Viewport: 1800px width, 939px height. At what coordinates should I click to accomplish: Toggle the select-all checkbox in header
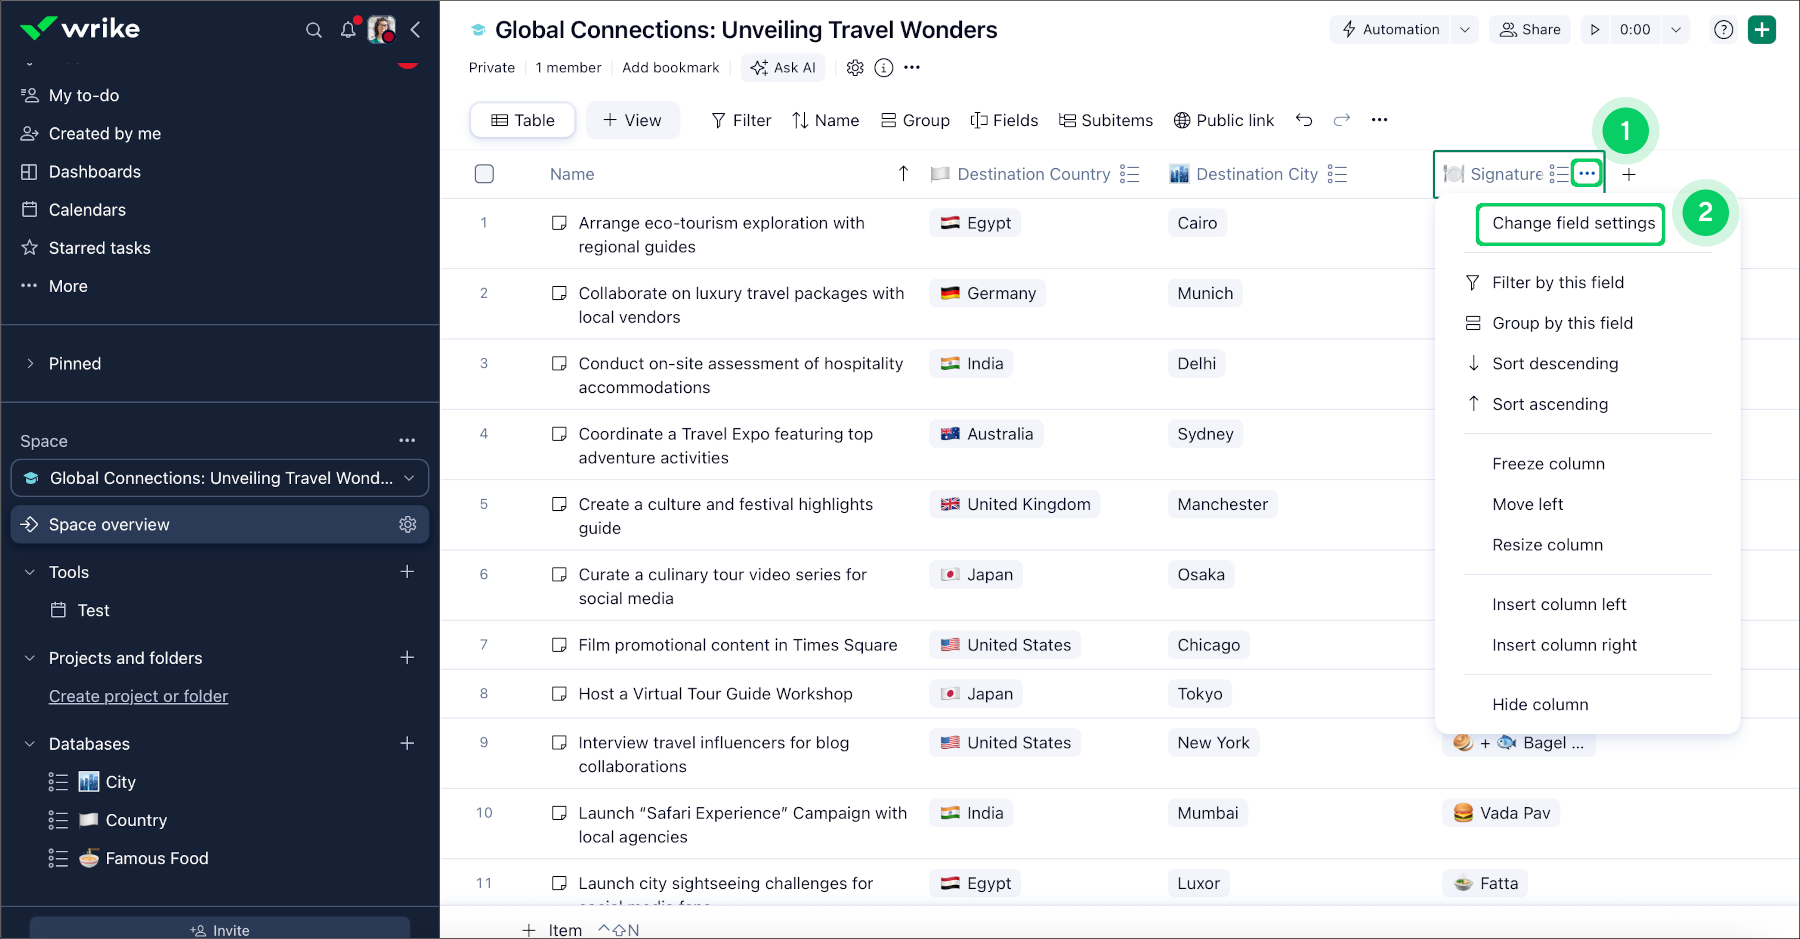(485, 174)
